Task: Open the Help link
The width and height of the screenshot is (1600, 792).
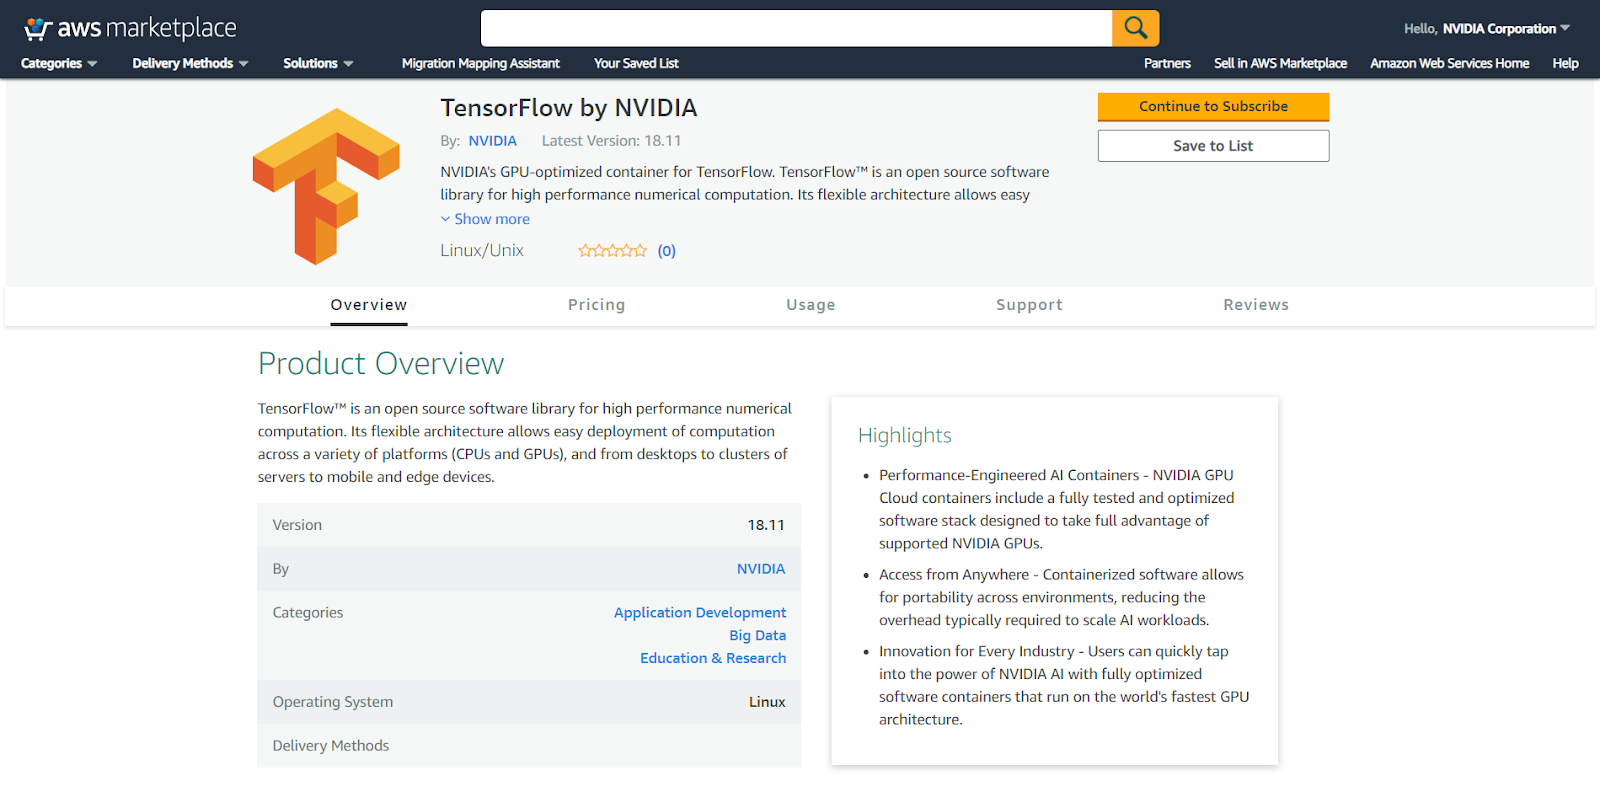Action: pyautogui.click(x=1565, y=63)
